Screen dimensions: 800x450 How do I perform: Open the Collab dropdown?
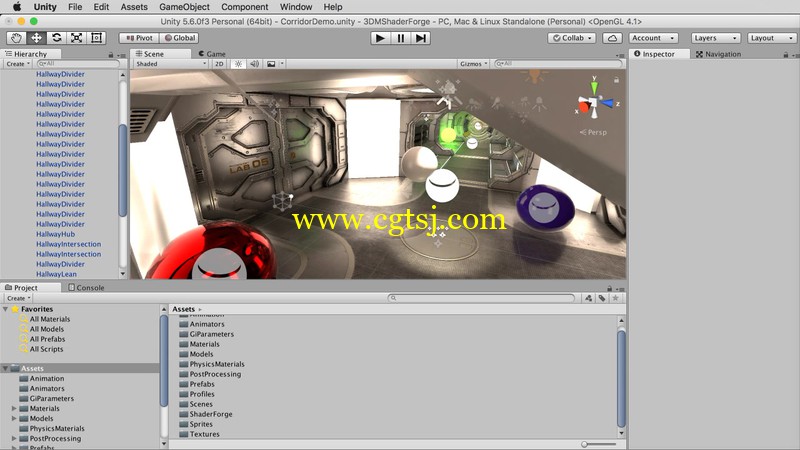[x=572, y=38]
